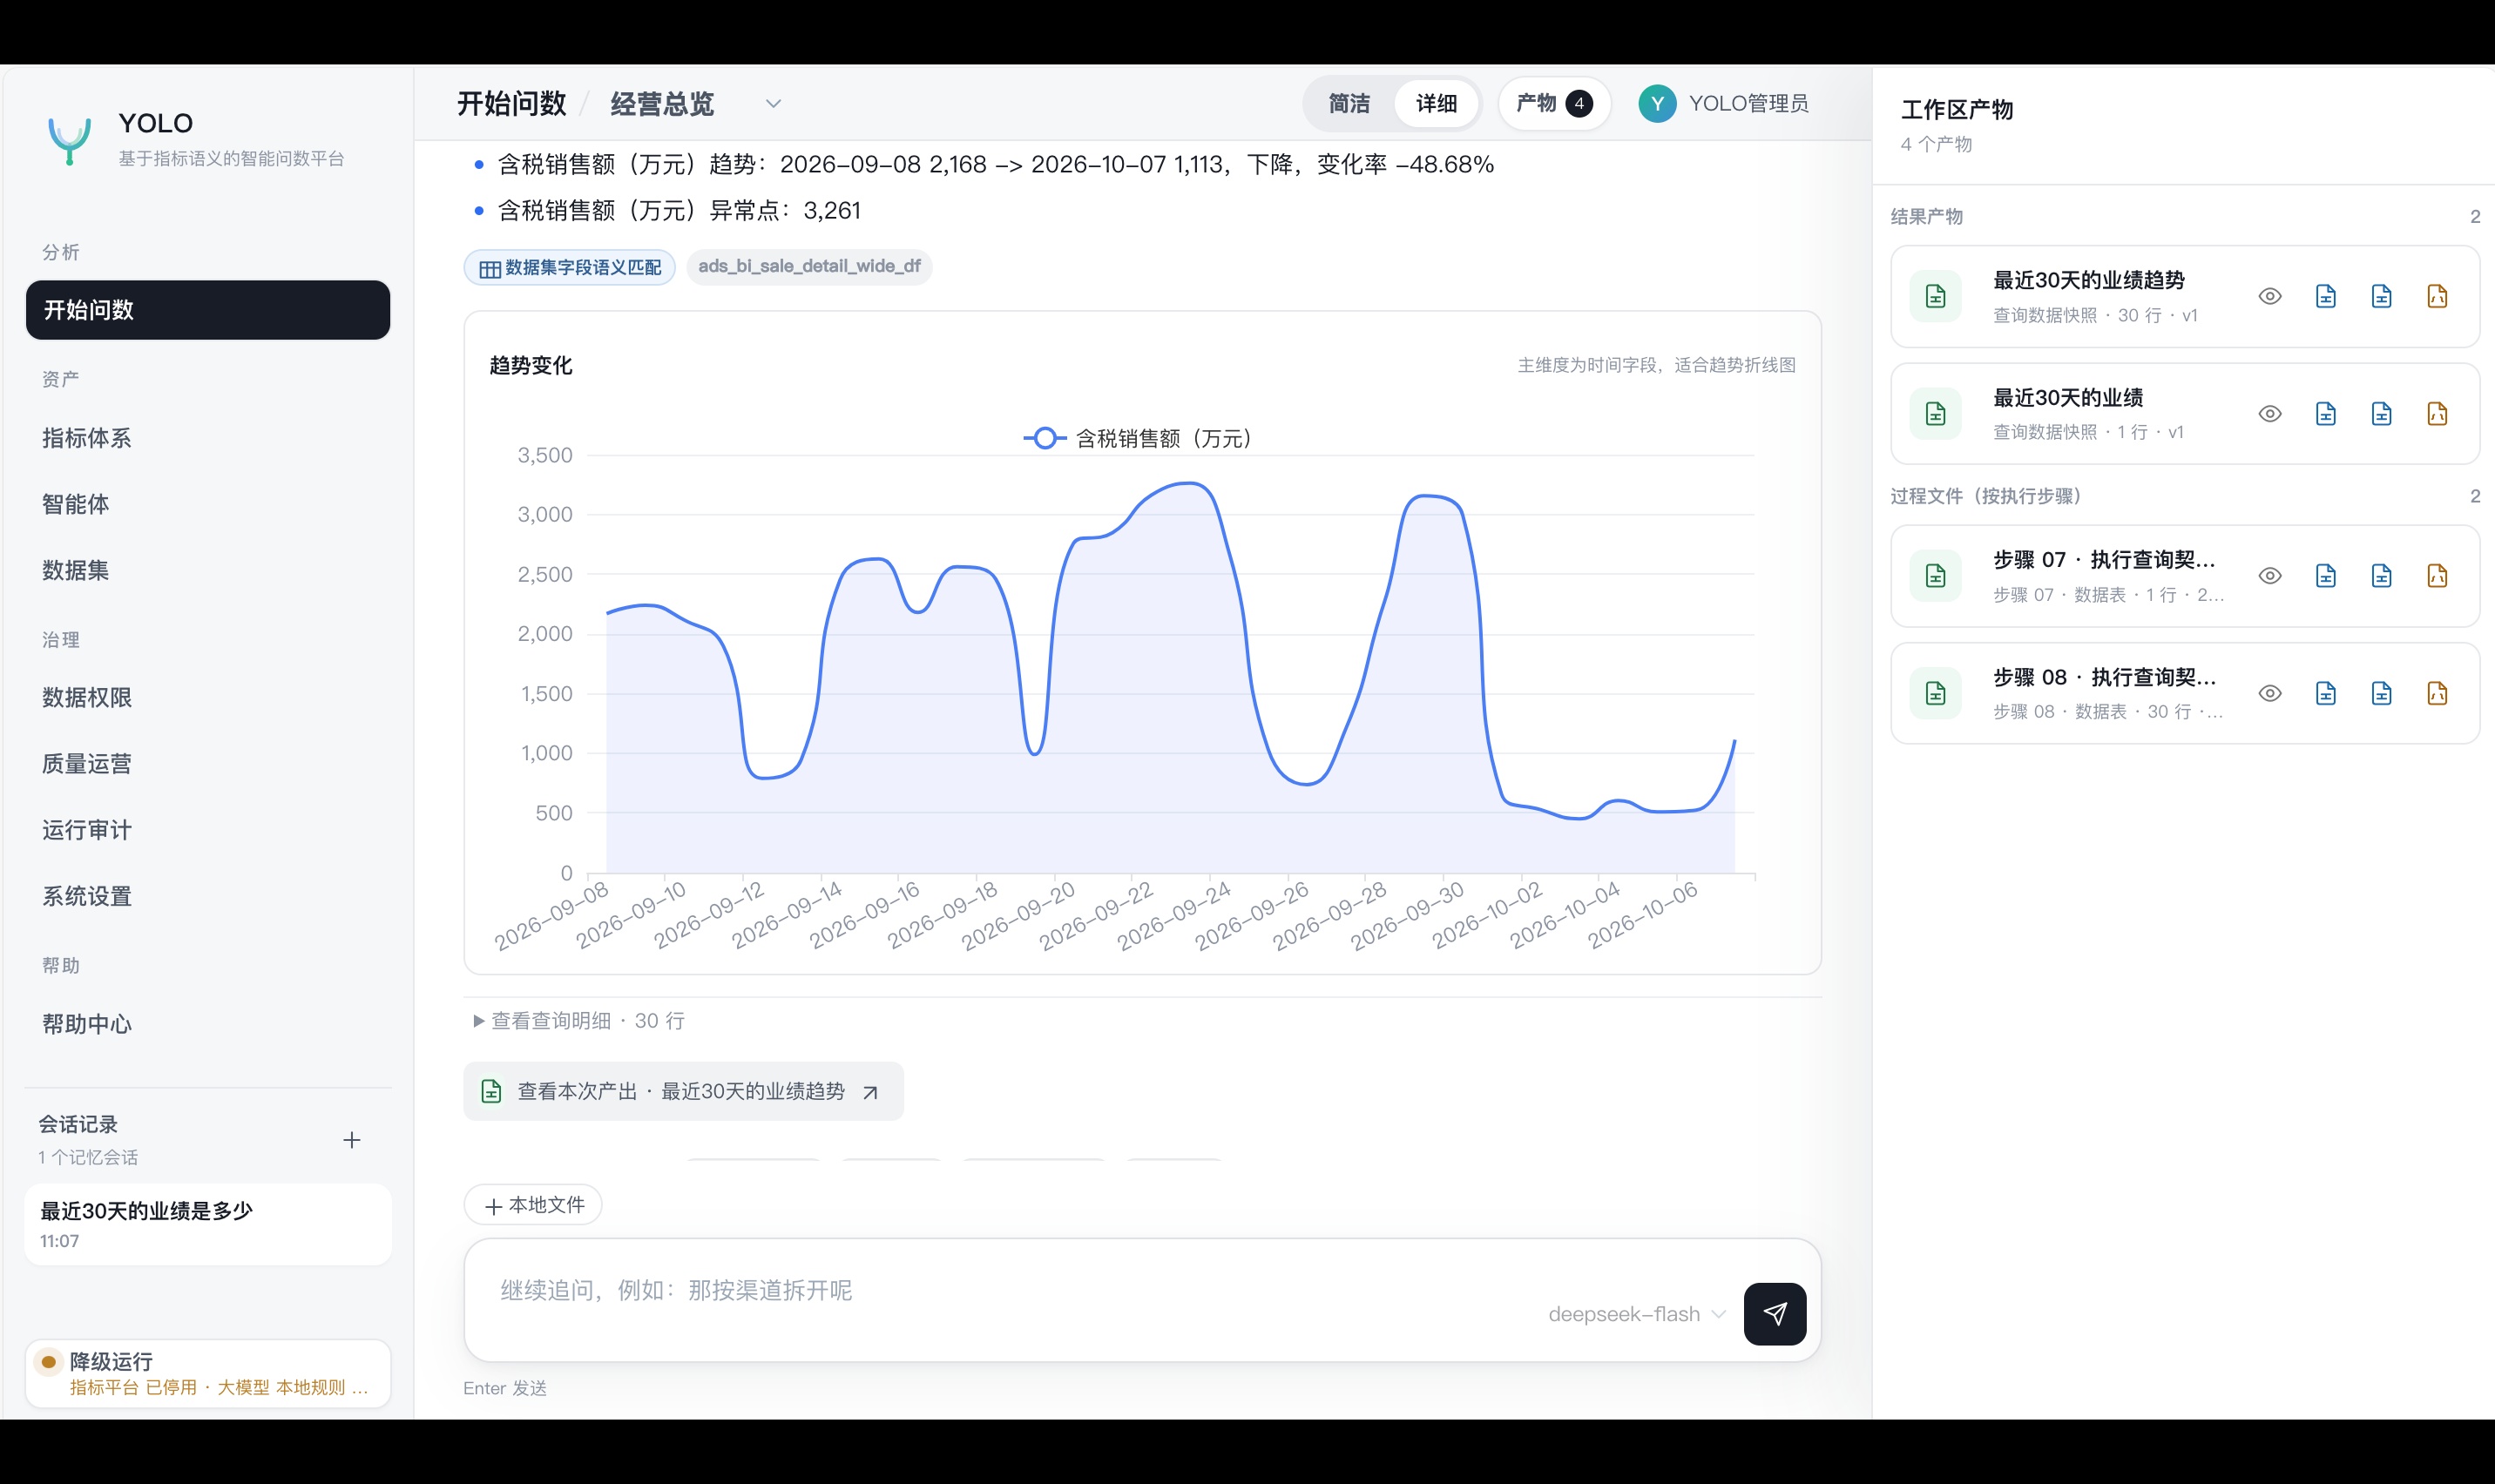Click the green sheet icon of 最近30天的业绩 card

coord(1935,413)
